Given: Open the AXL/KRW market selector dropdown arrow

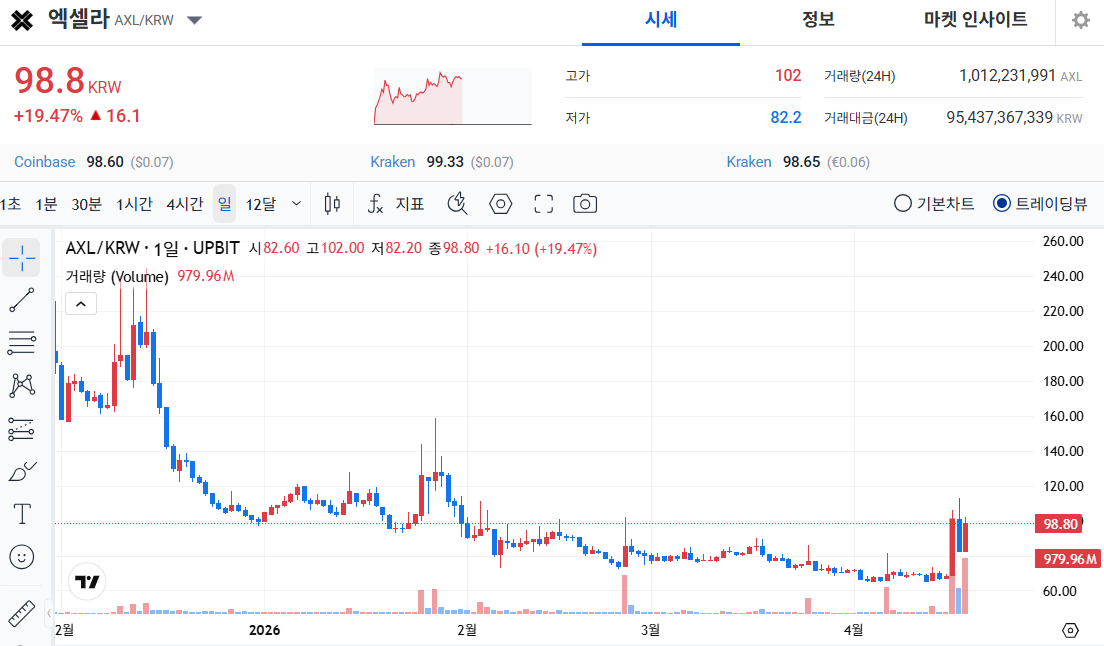Looking at the screenshot, I should 194,20.
